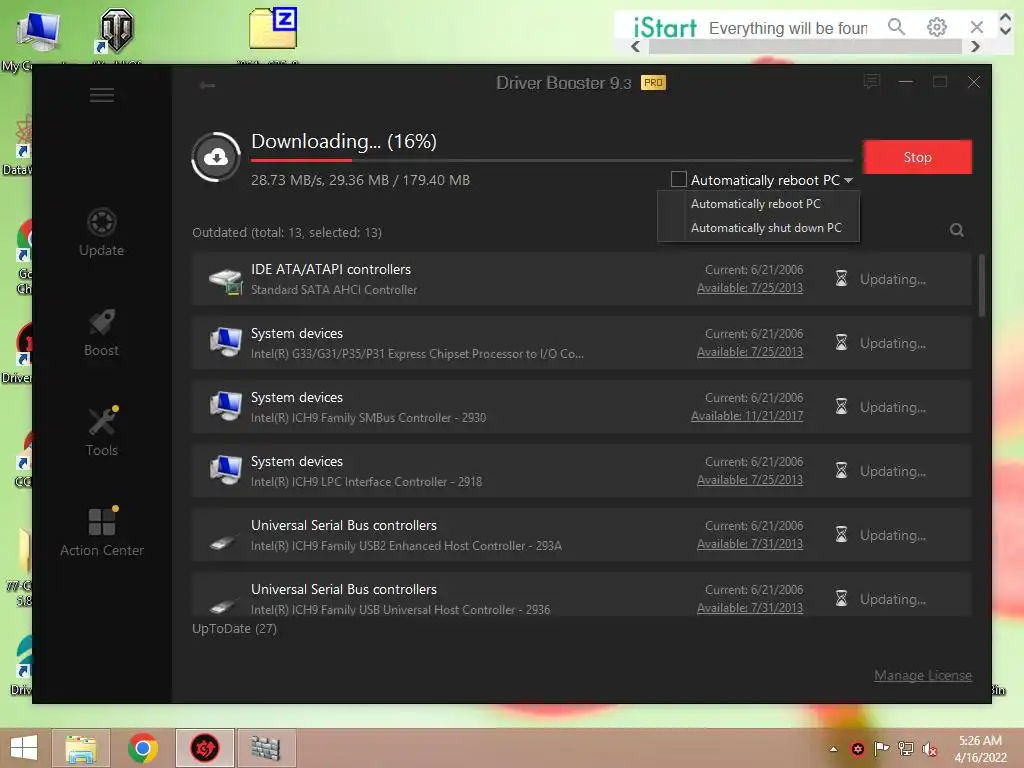Open File Explorer from the taskbar
Viewport: 1024px width, 768px height.
click(80, 748)
